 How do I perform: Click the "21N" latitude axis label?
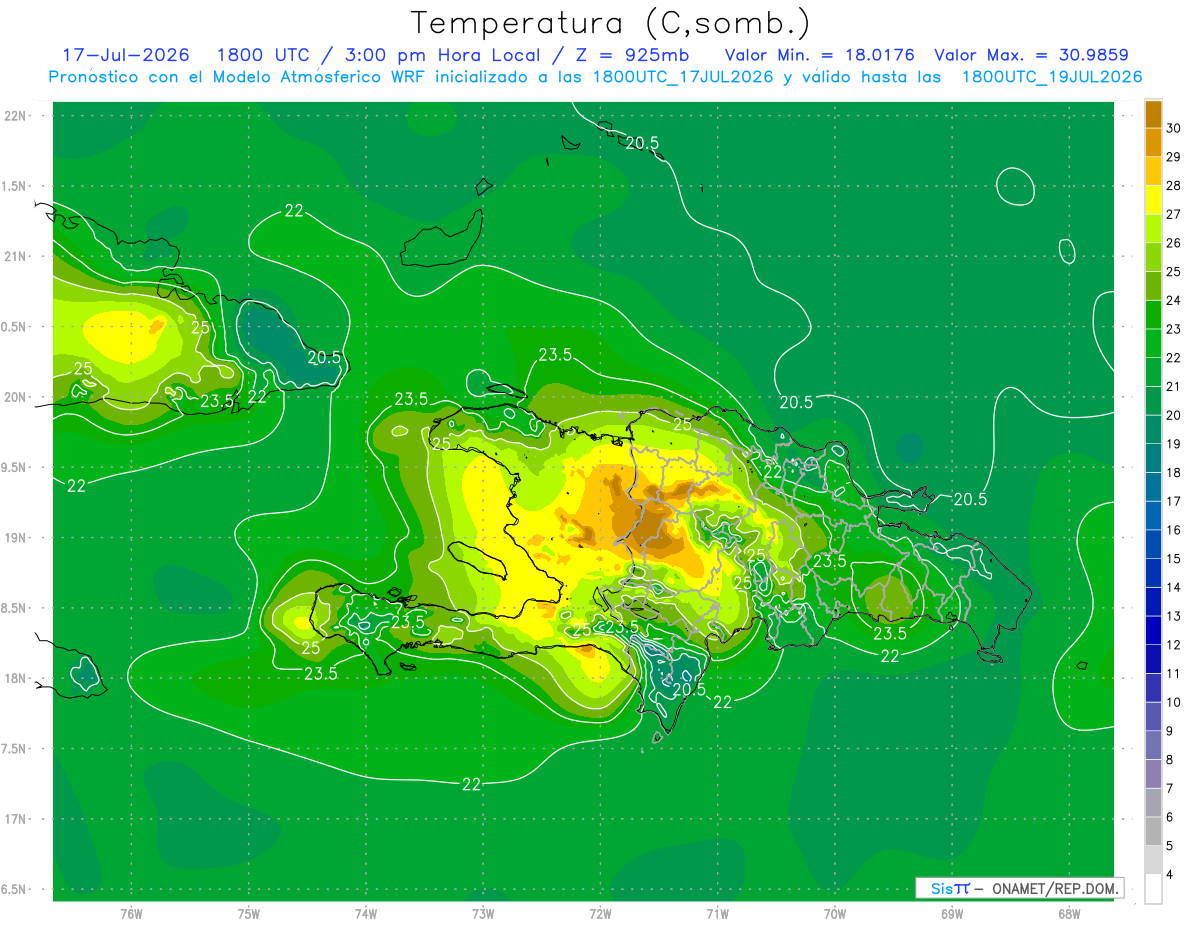[17, 257]
